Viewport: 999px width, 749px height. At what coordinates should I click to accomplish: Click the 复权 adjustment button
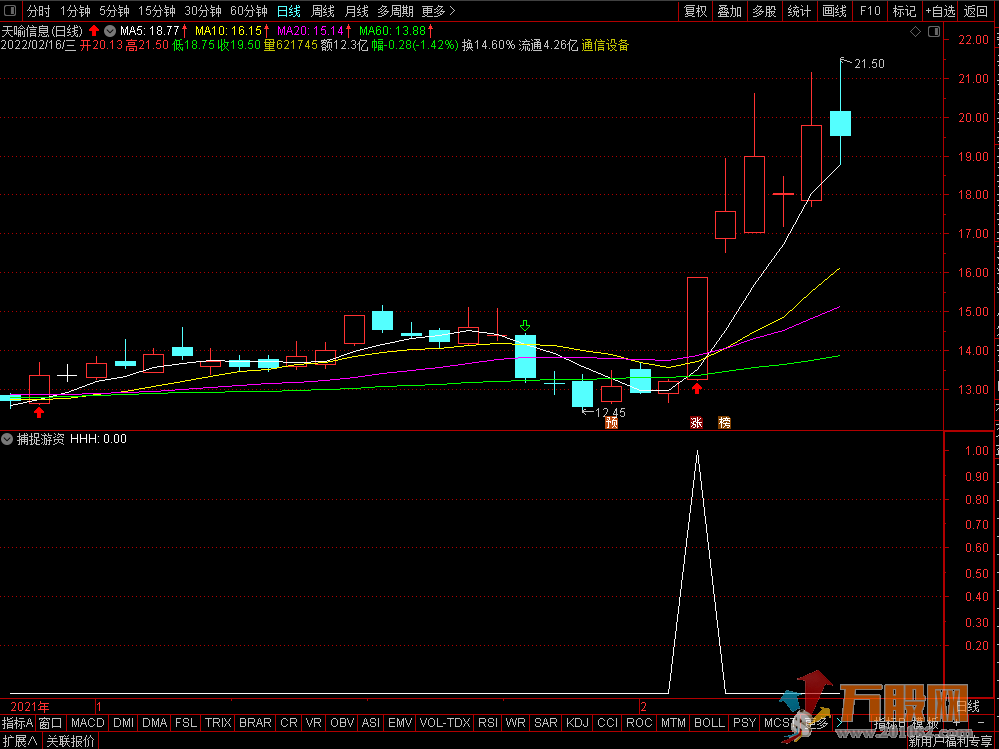(696, 11)
